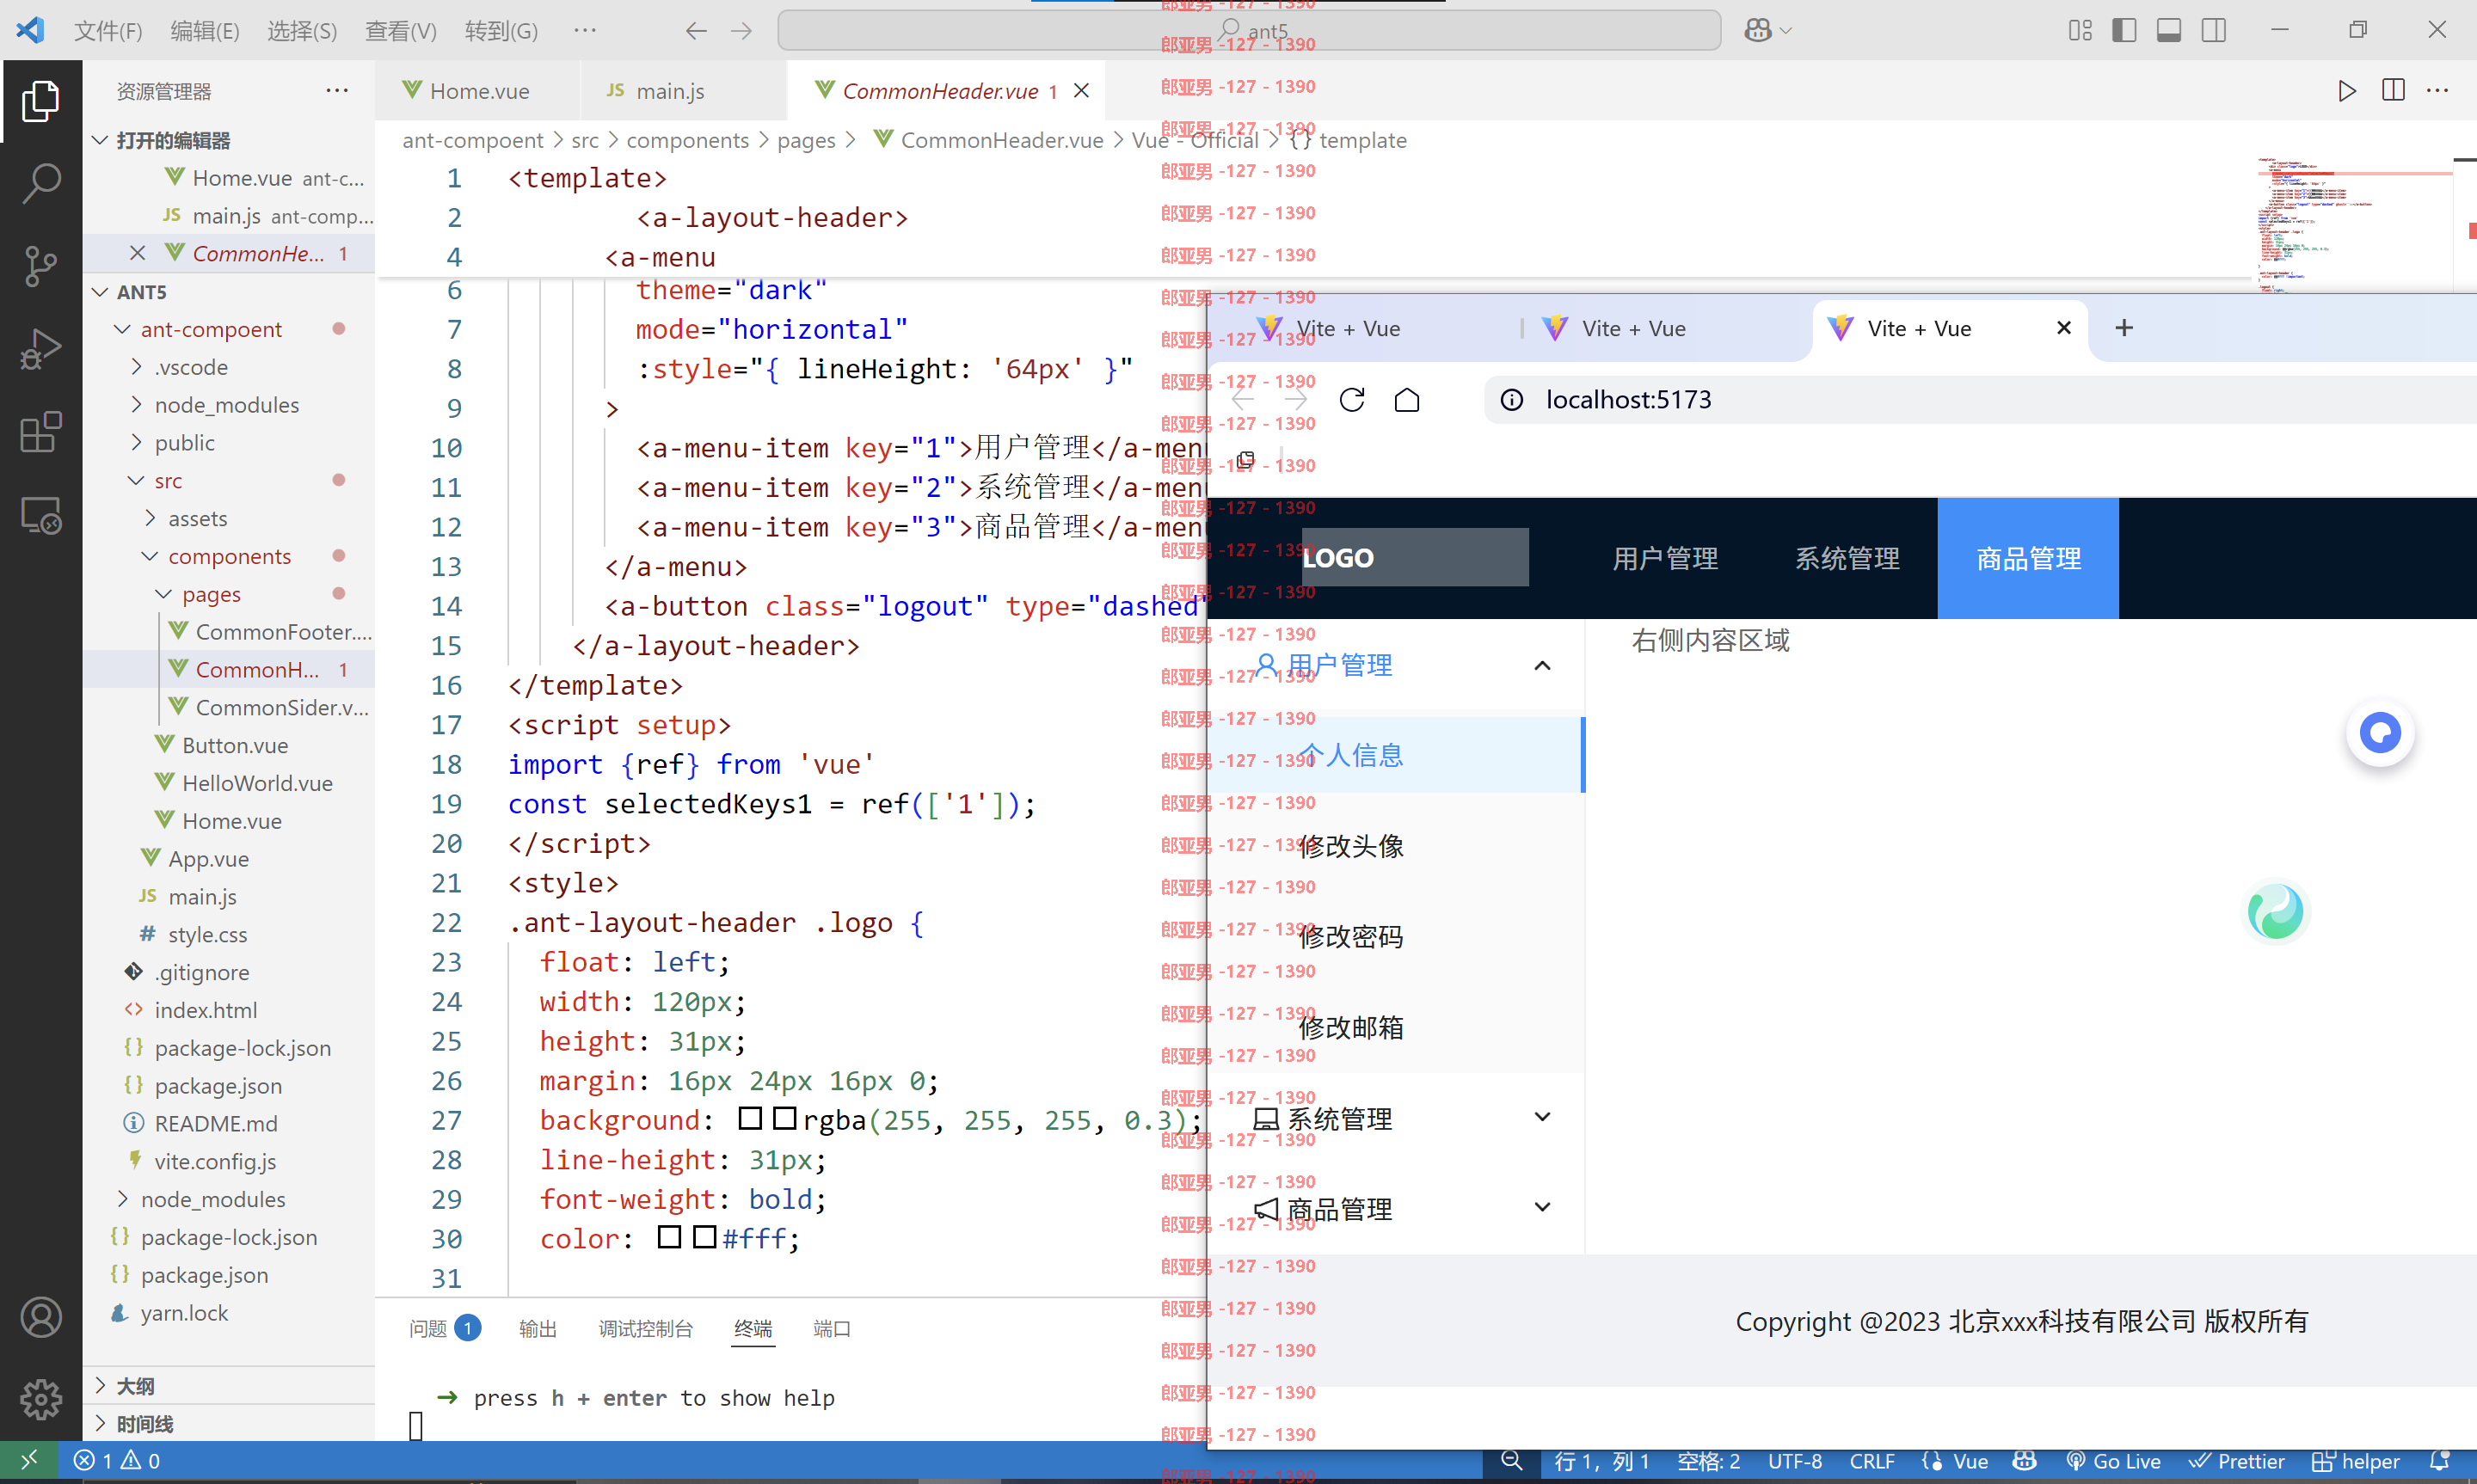Image resolution: width=2477 pixels, height=1484 pixels.
Task: Collapse the ANT5 root folder
Action: point(100,292)
